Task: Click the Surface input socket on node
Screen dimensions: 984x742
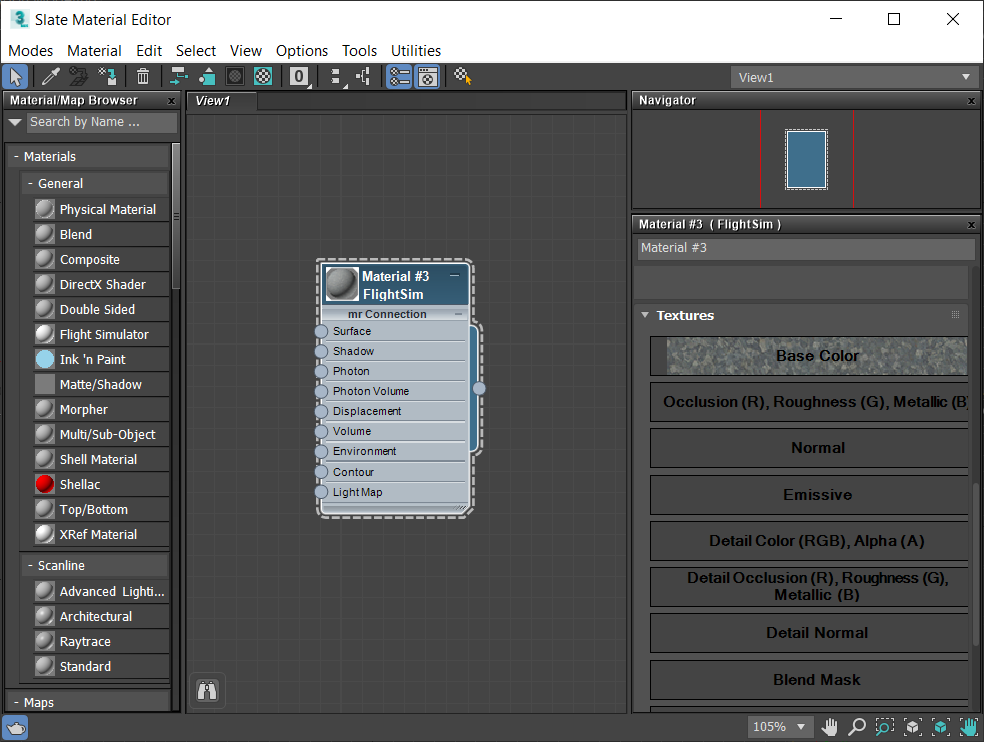Action: tap(321, 331)
